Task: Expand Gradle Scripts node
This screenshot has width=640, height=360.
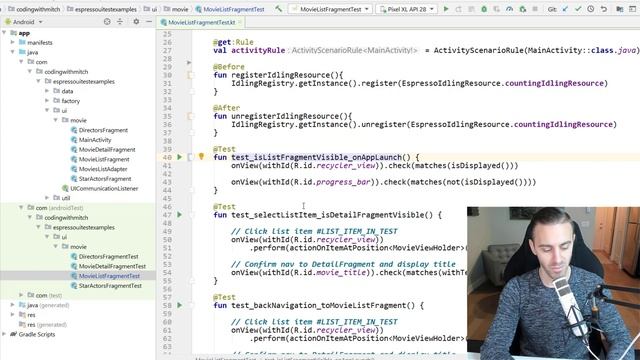Action: (4, 334)
